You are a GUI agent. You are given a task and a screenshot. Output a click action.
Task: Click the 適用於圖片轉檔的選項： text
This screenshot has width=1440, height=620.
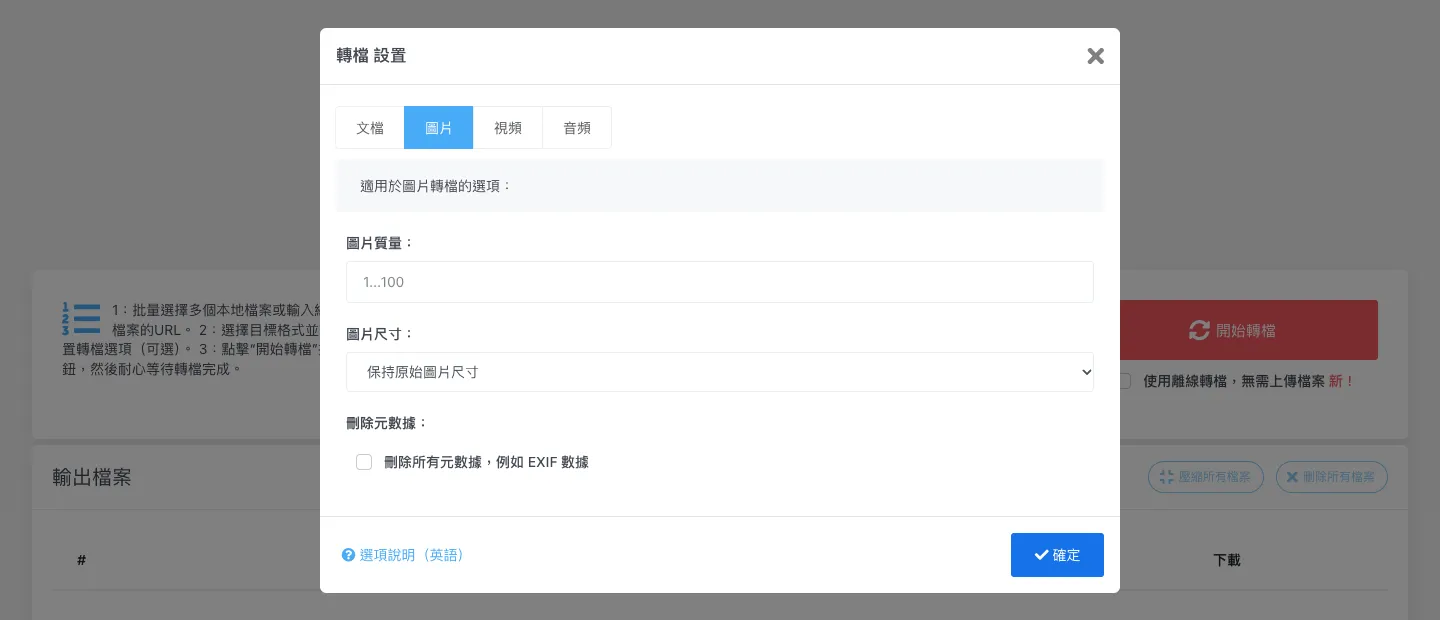[x=436, y=186]
